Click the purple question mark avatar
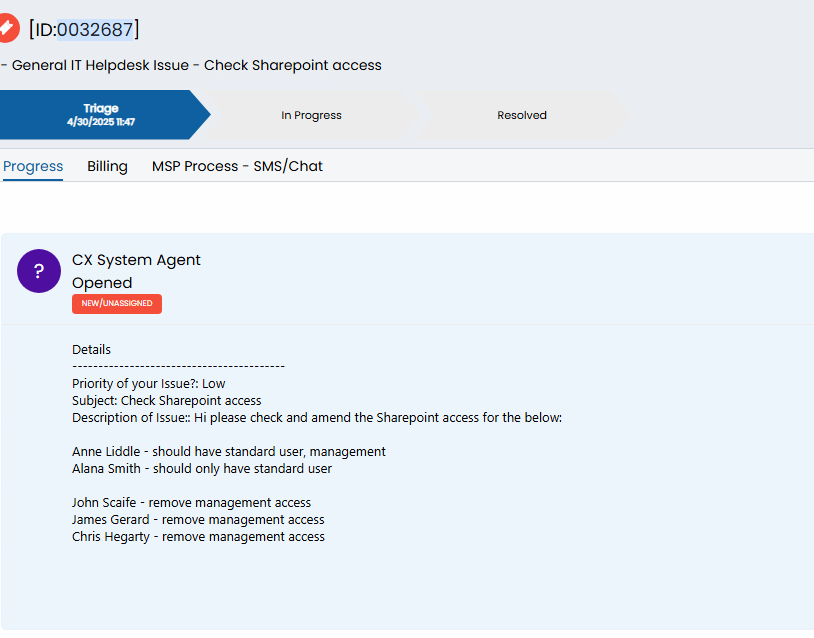This screenshot has height=638, width=814. pyautogui.click(x=39, y=271)
